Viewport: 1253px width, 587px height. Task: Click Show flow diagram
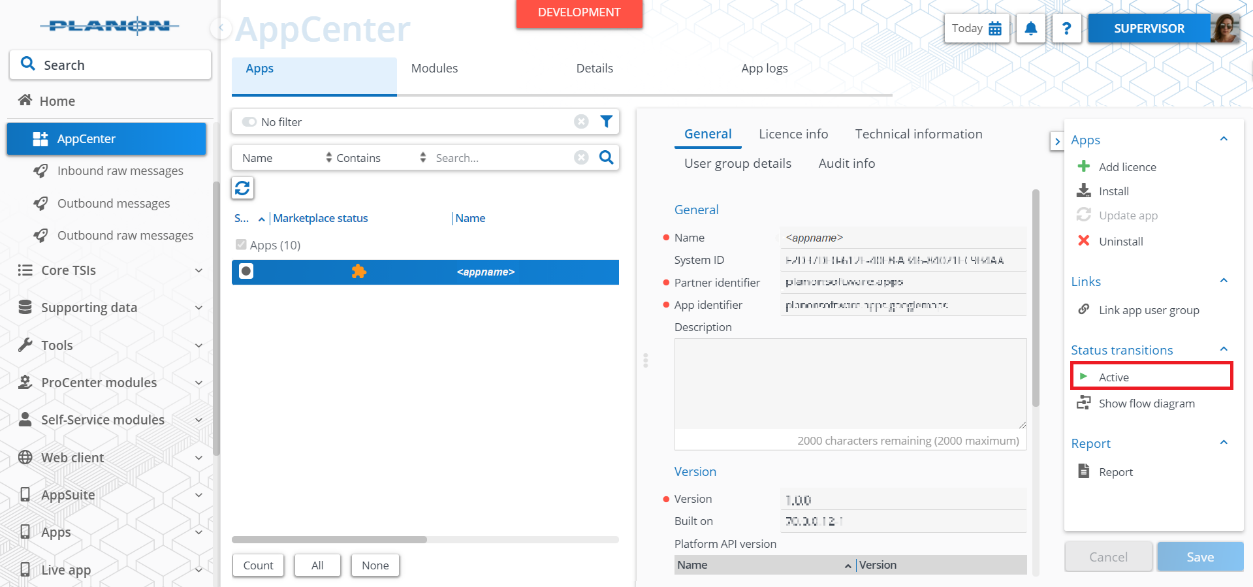[1135, 403]
